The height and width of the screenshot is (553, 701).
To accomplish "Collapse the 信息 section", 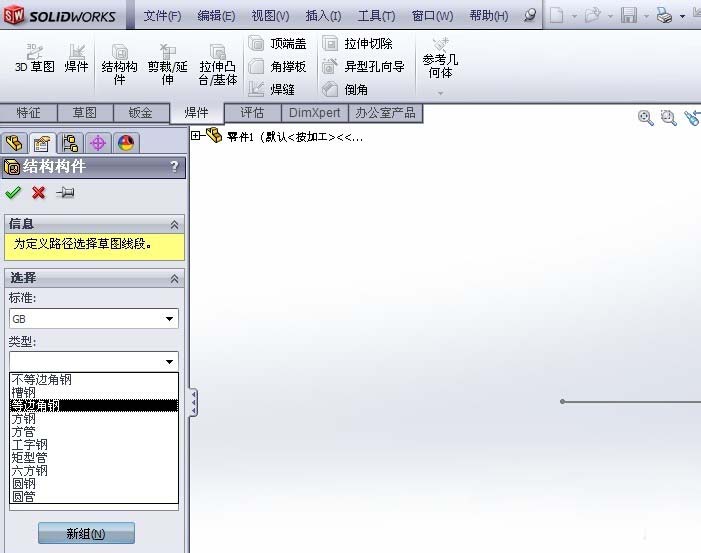I will tap(174, 224).
